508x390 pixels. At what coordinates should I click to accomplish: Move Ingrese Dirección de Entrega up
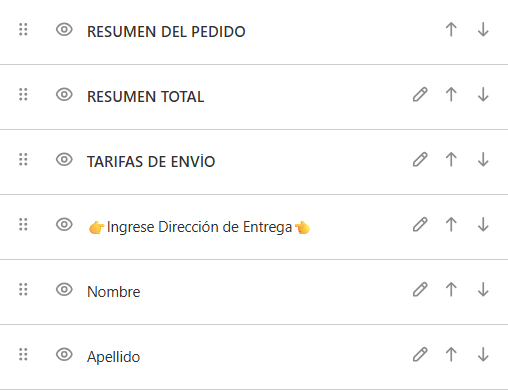pos(451,224)
